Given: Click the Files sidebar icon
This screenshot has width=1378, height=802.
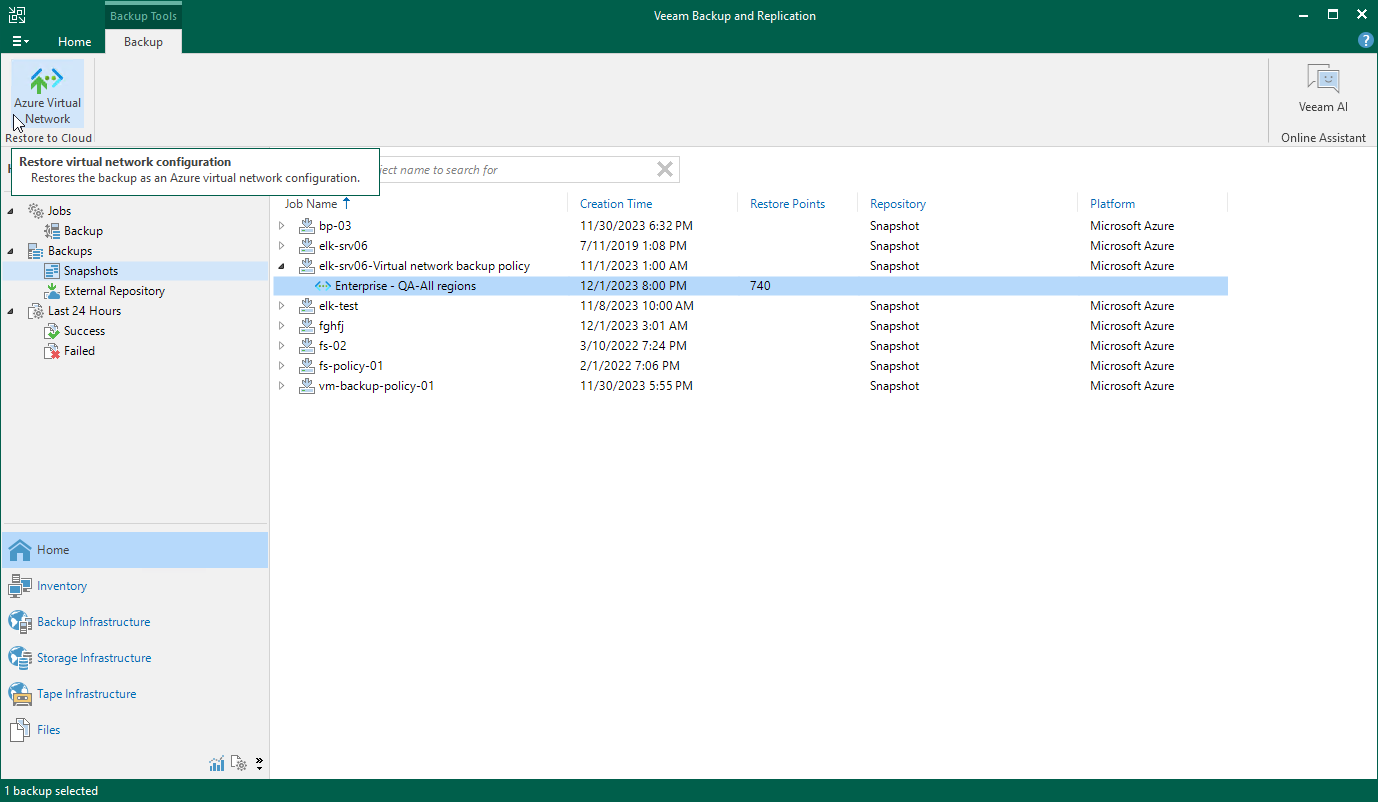Looking at the screenshot, I should (x=20, y=730).
